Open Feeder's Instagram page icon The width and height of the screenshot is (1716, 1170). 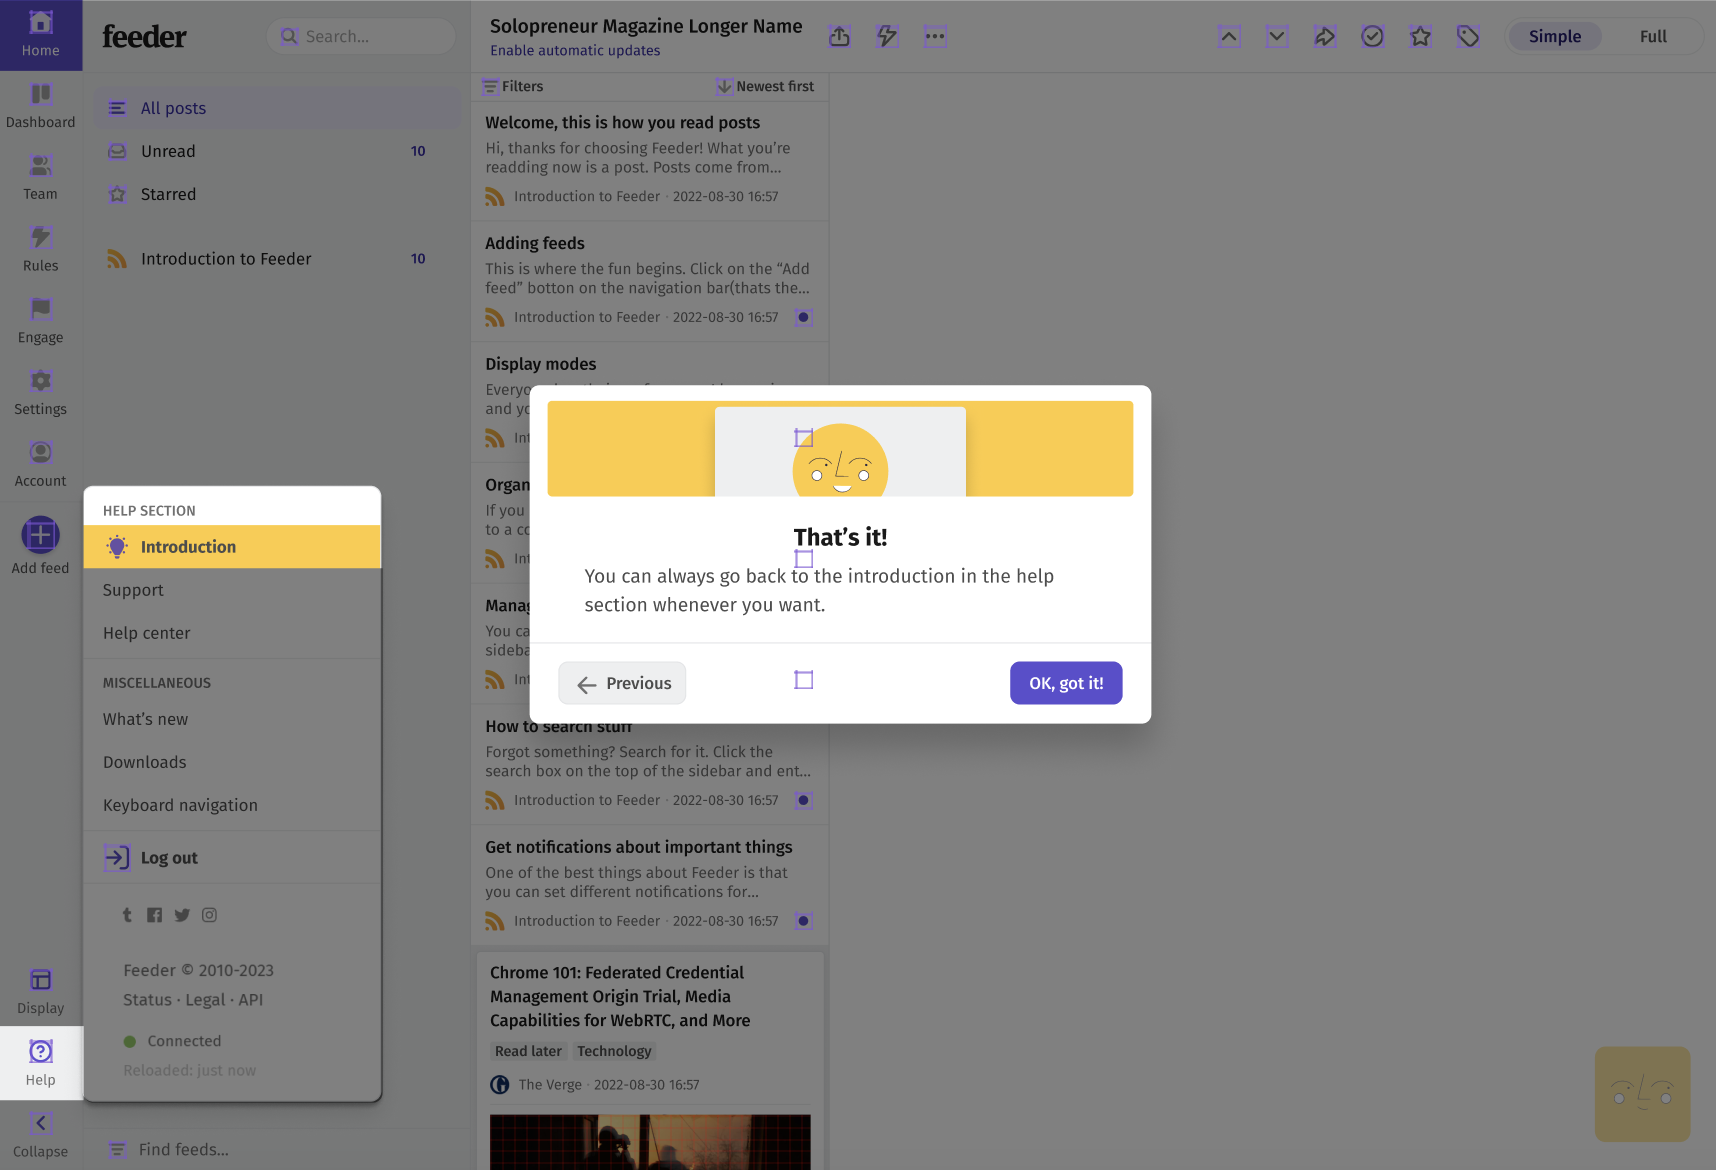point(209,915)
